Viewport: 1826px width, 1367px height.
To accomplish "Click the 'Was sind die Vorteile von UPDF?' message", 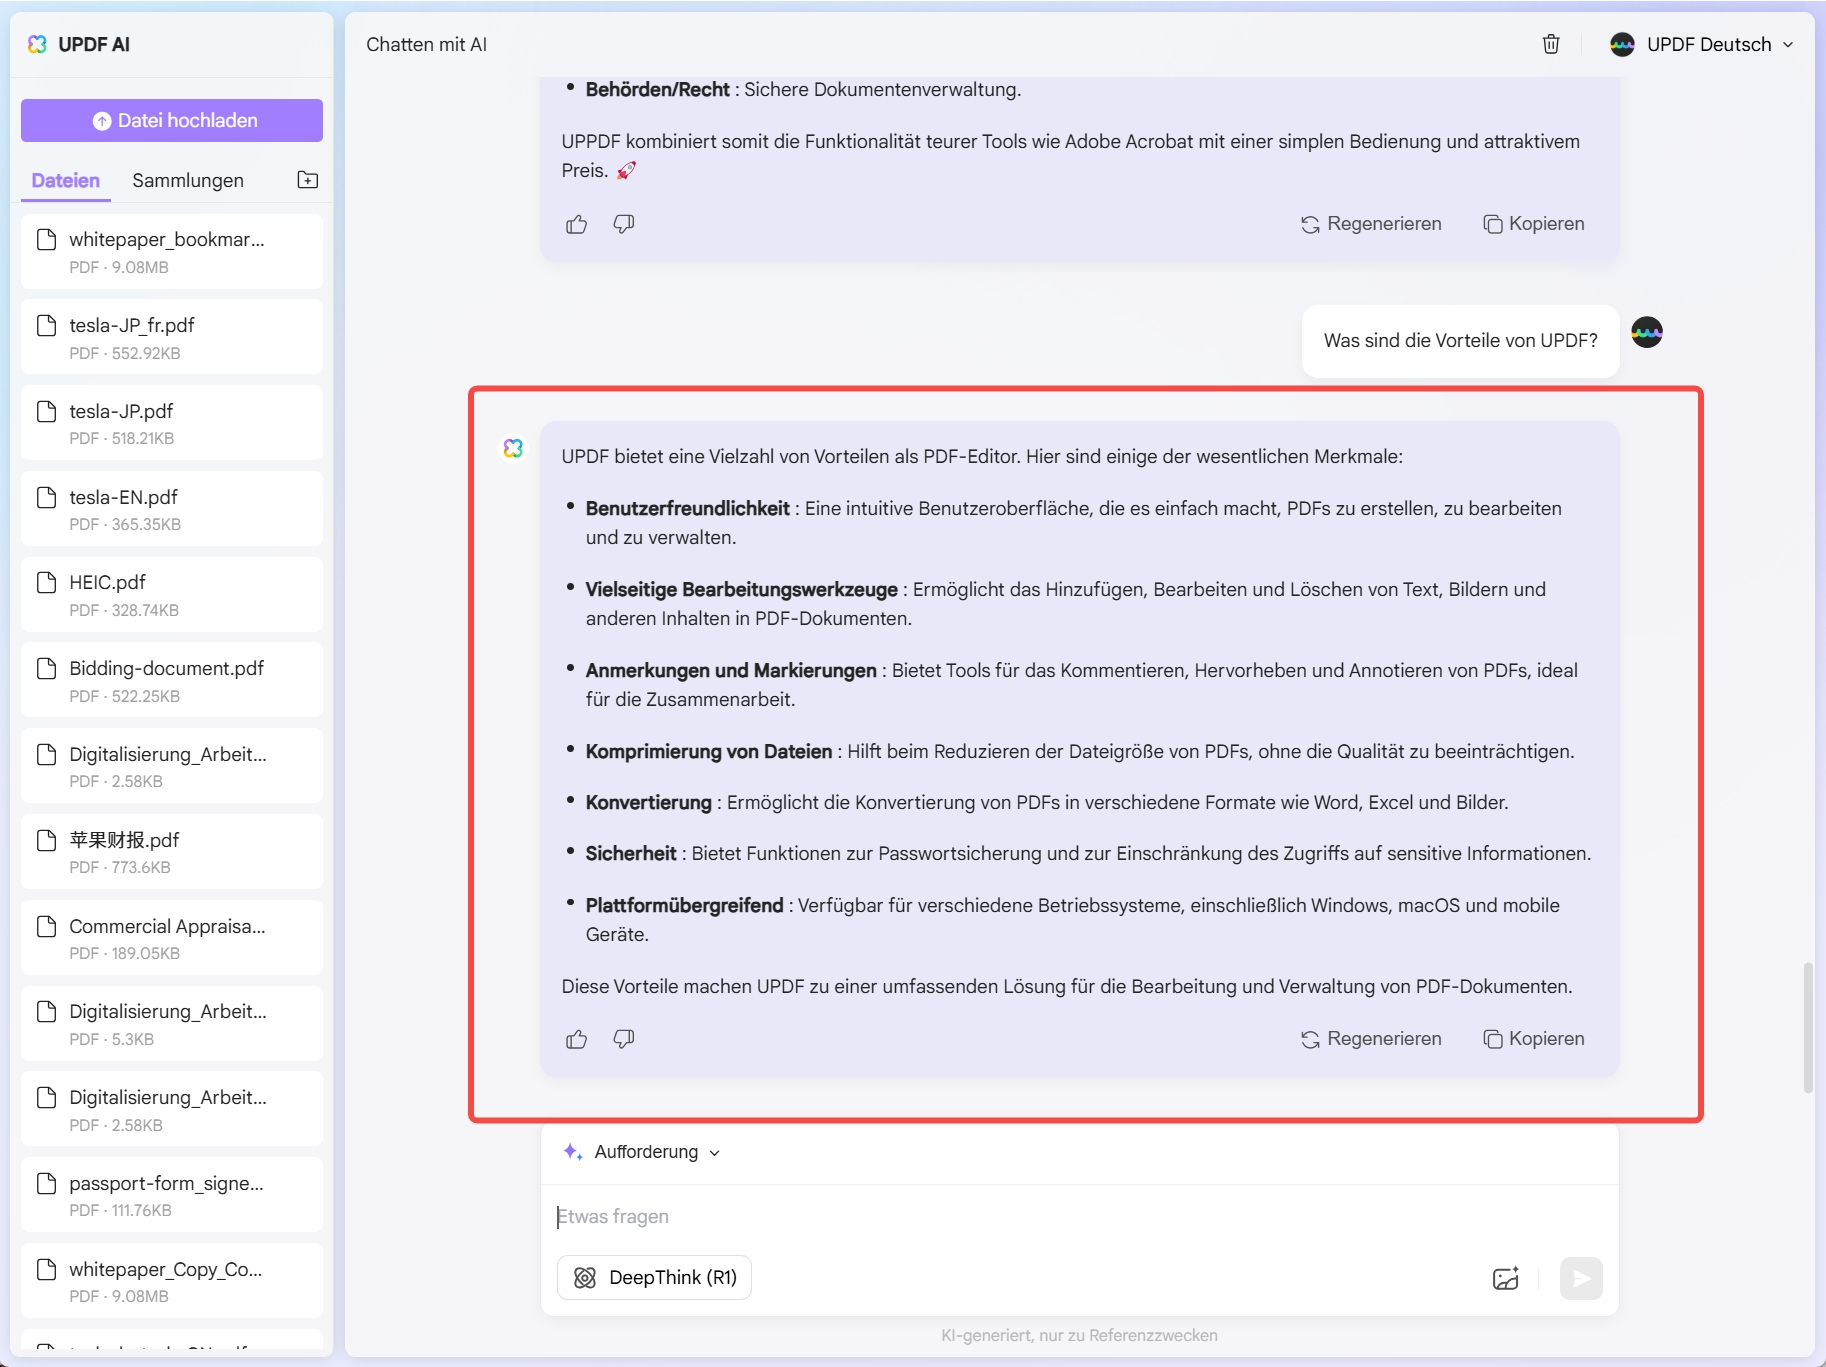I will click(1460, 341).
